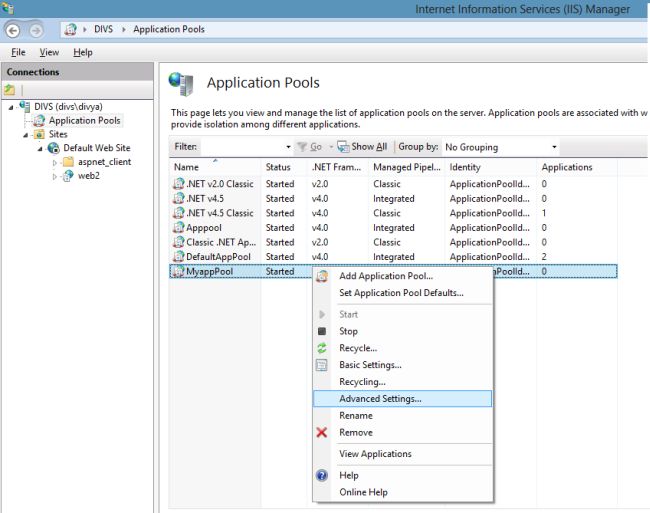Select View Applications in context menu
Image resolution: width=650 pixels, height=513 pixels.
click(403, 454)
